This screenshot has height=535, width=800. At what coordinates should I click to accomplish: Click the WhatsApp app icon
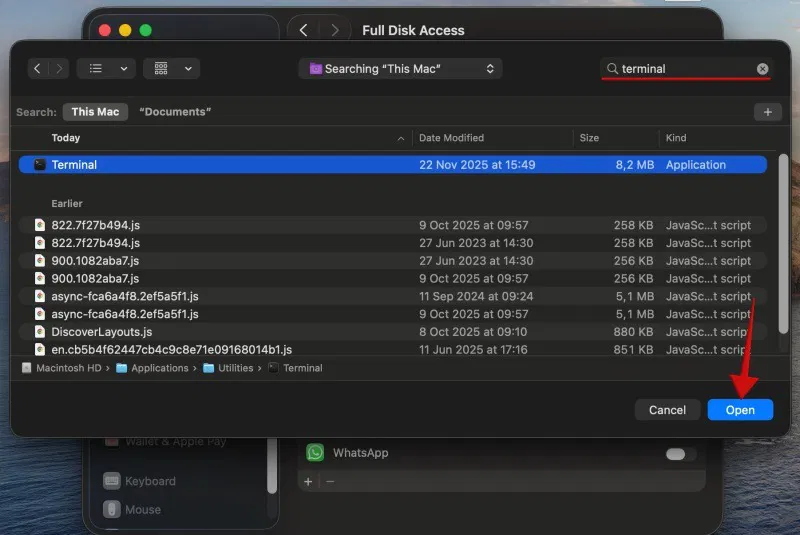coord(315,453)
